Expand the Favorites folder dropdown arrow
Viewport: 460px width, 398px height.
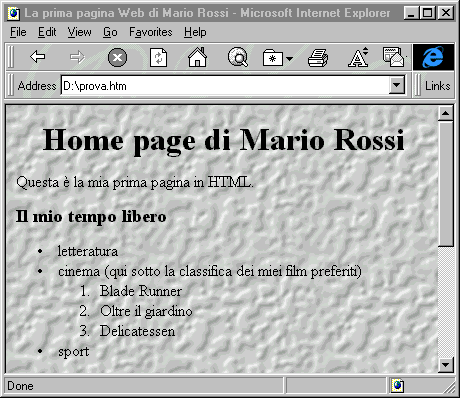point(289,59)
